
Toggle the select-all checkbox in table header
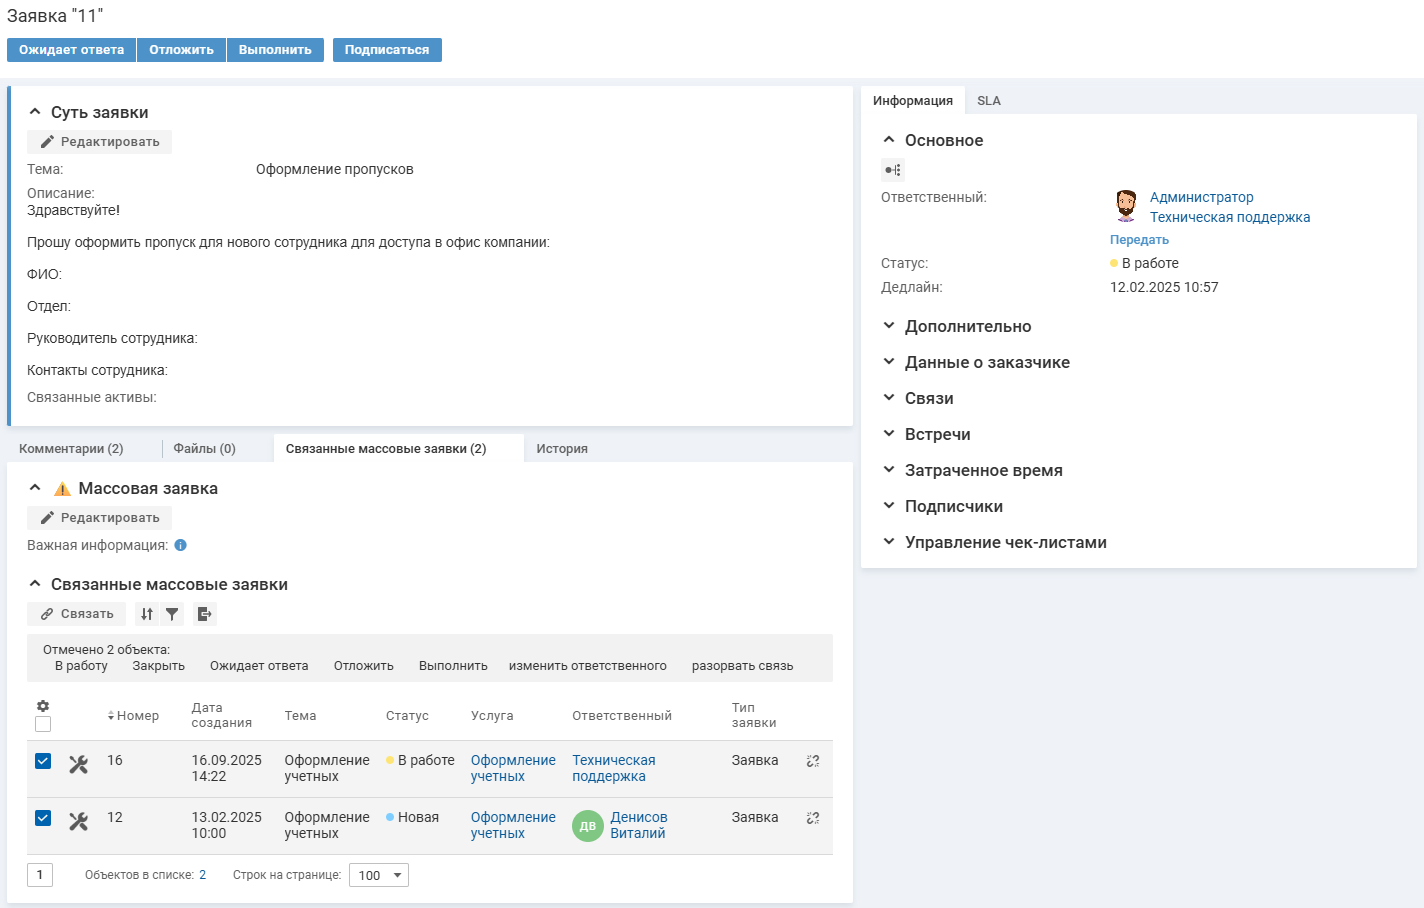[x=43, y=724]
